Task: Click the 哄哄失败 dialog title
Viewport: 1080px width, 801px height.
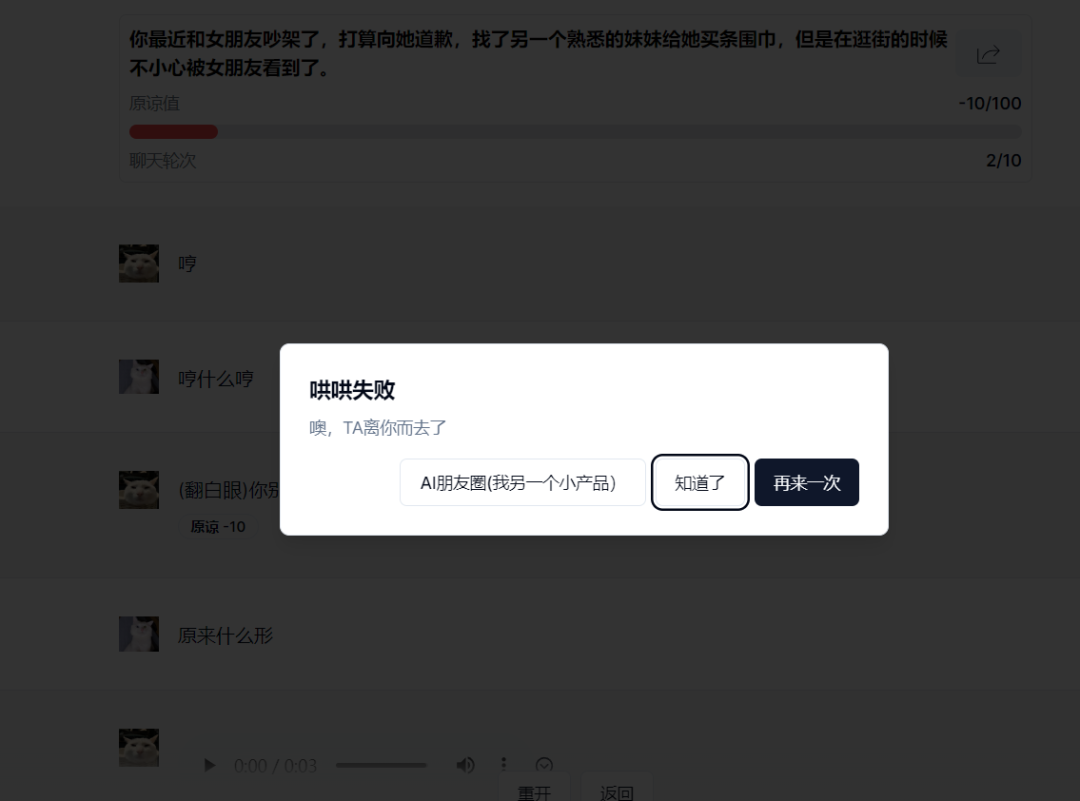Action: click(x=352, y=390)
